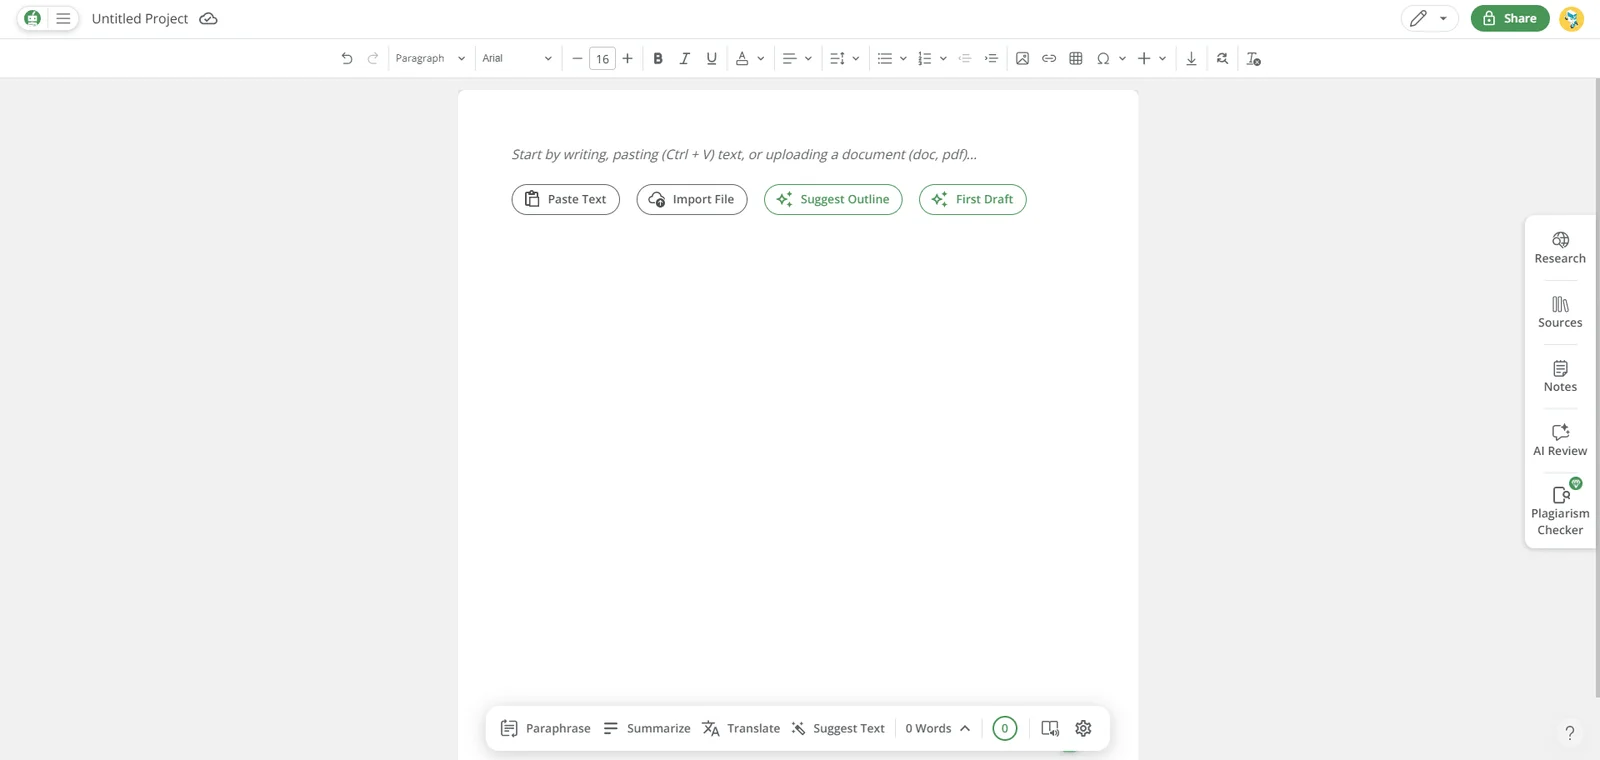Open the Arial font family dropdown
The height and width of the screenshot is (760, 1600).
pyautogui.click(x=516, y=59)
